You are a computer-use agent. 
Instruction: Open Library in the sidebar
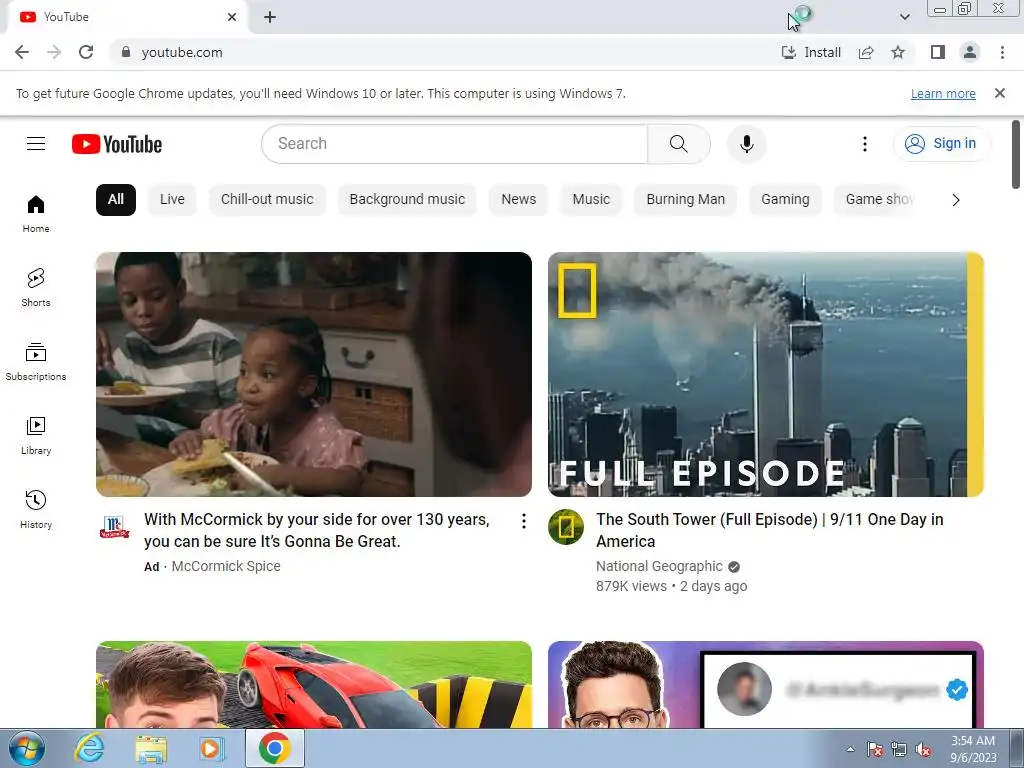click(36, 436)
